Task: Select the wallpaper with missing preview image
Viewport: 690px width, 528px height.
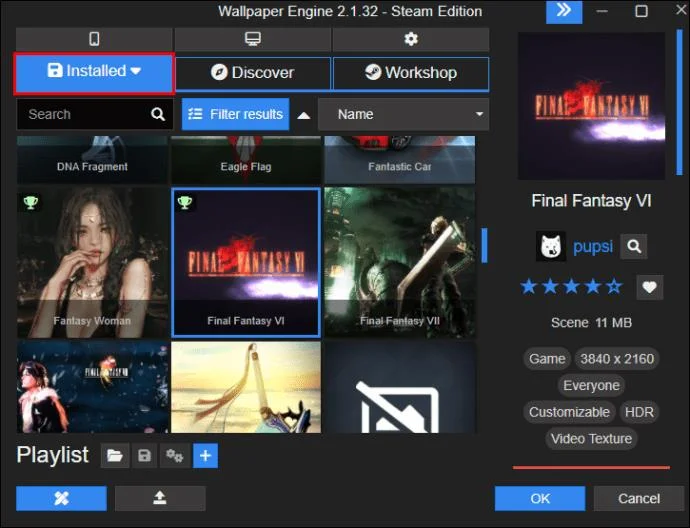Action: (400, 387)
